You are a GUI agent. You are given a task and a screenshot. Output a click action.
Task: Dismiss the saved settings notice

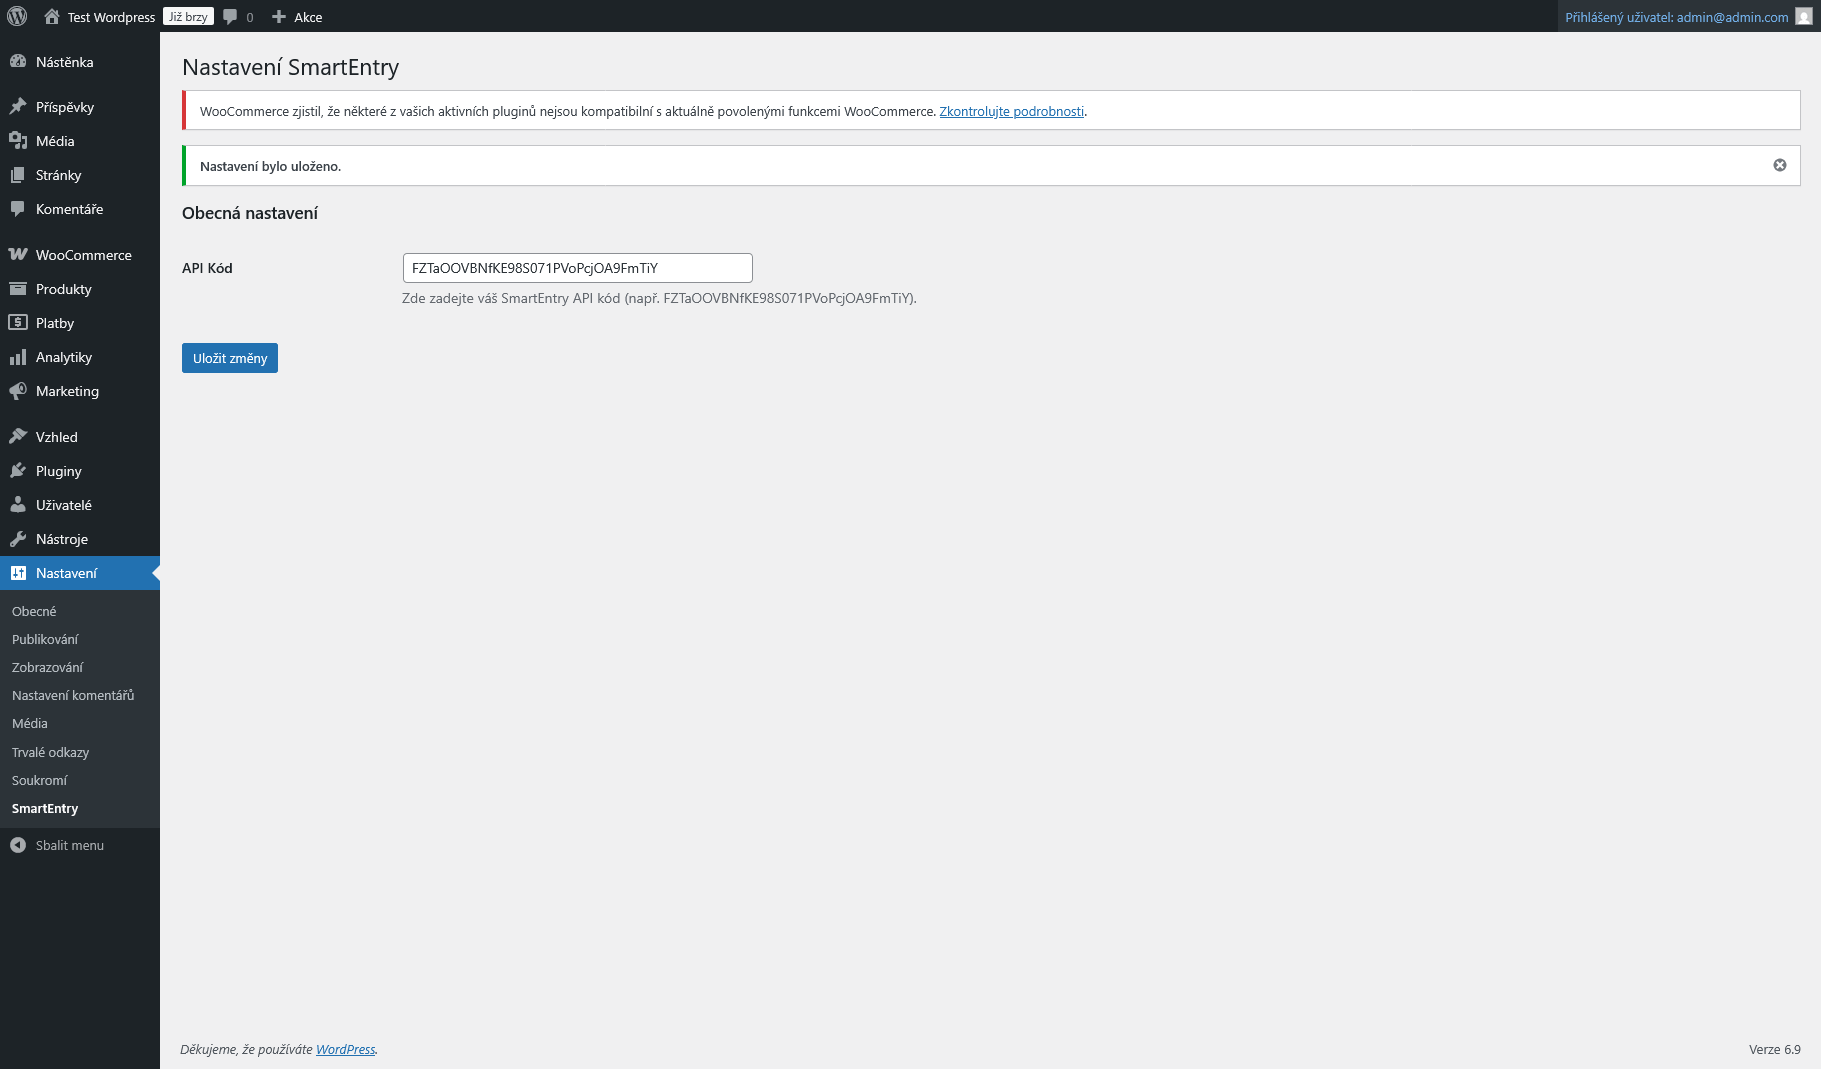coord(1779,164)
